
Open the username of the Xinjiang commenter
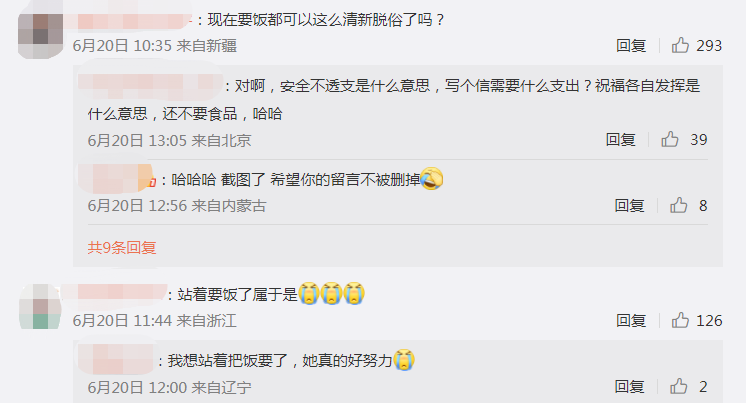[x=132, y=20]
